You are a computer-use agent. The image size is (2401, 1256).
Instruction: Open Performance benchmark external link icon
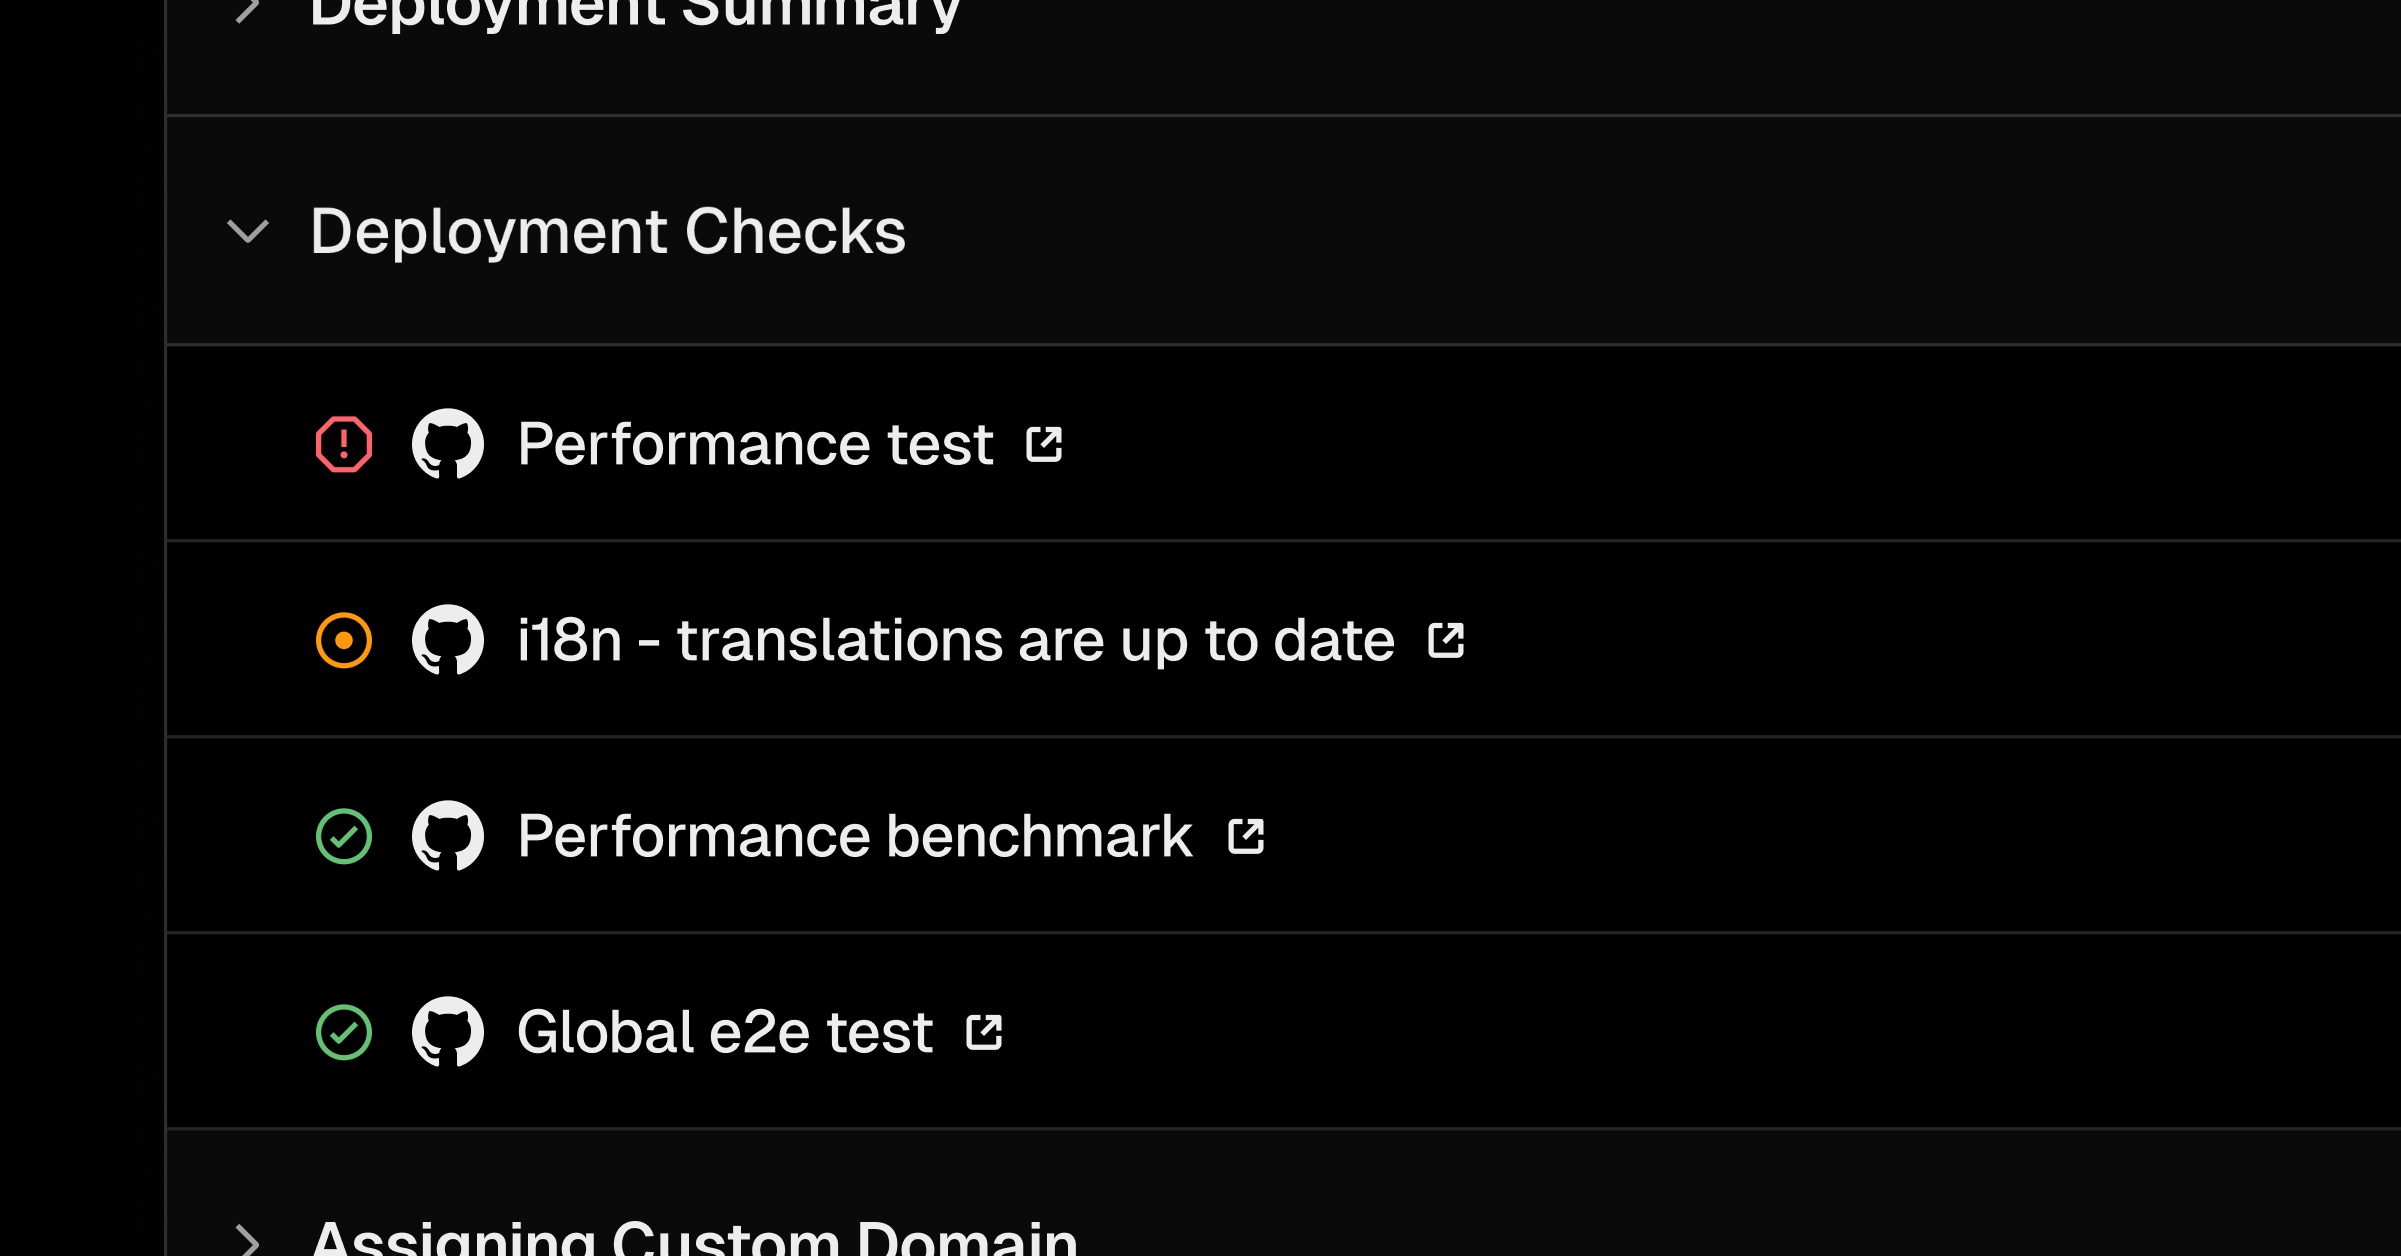point(1246,836)
